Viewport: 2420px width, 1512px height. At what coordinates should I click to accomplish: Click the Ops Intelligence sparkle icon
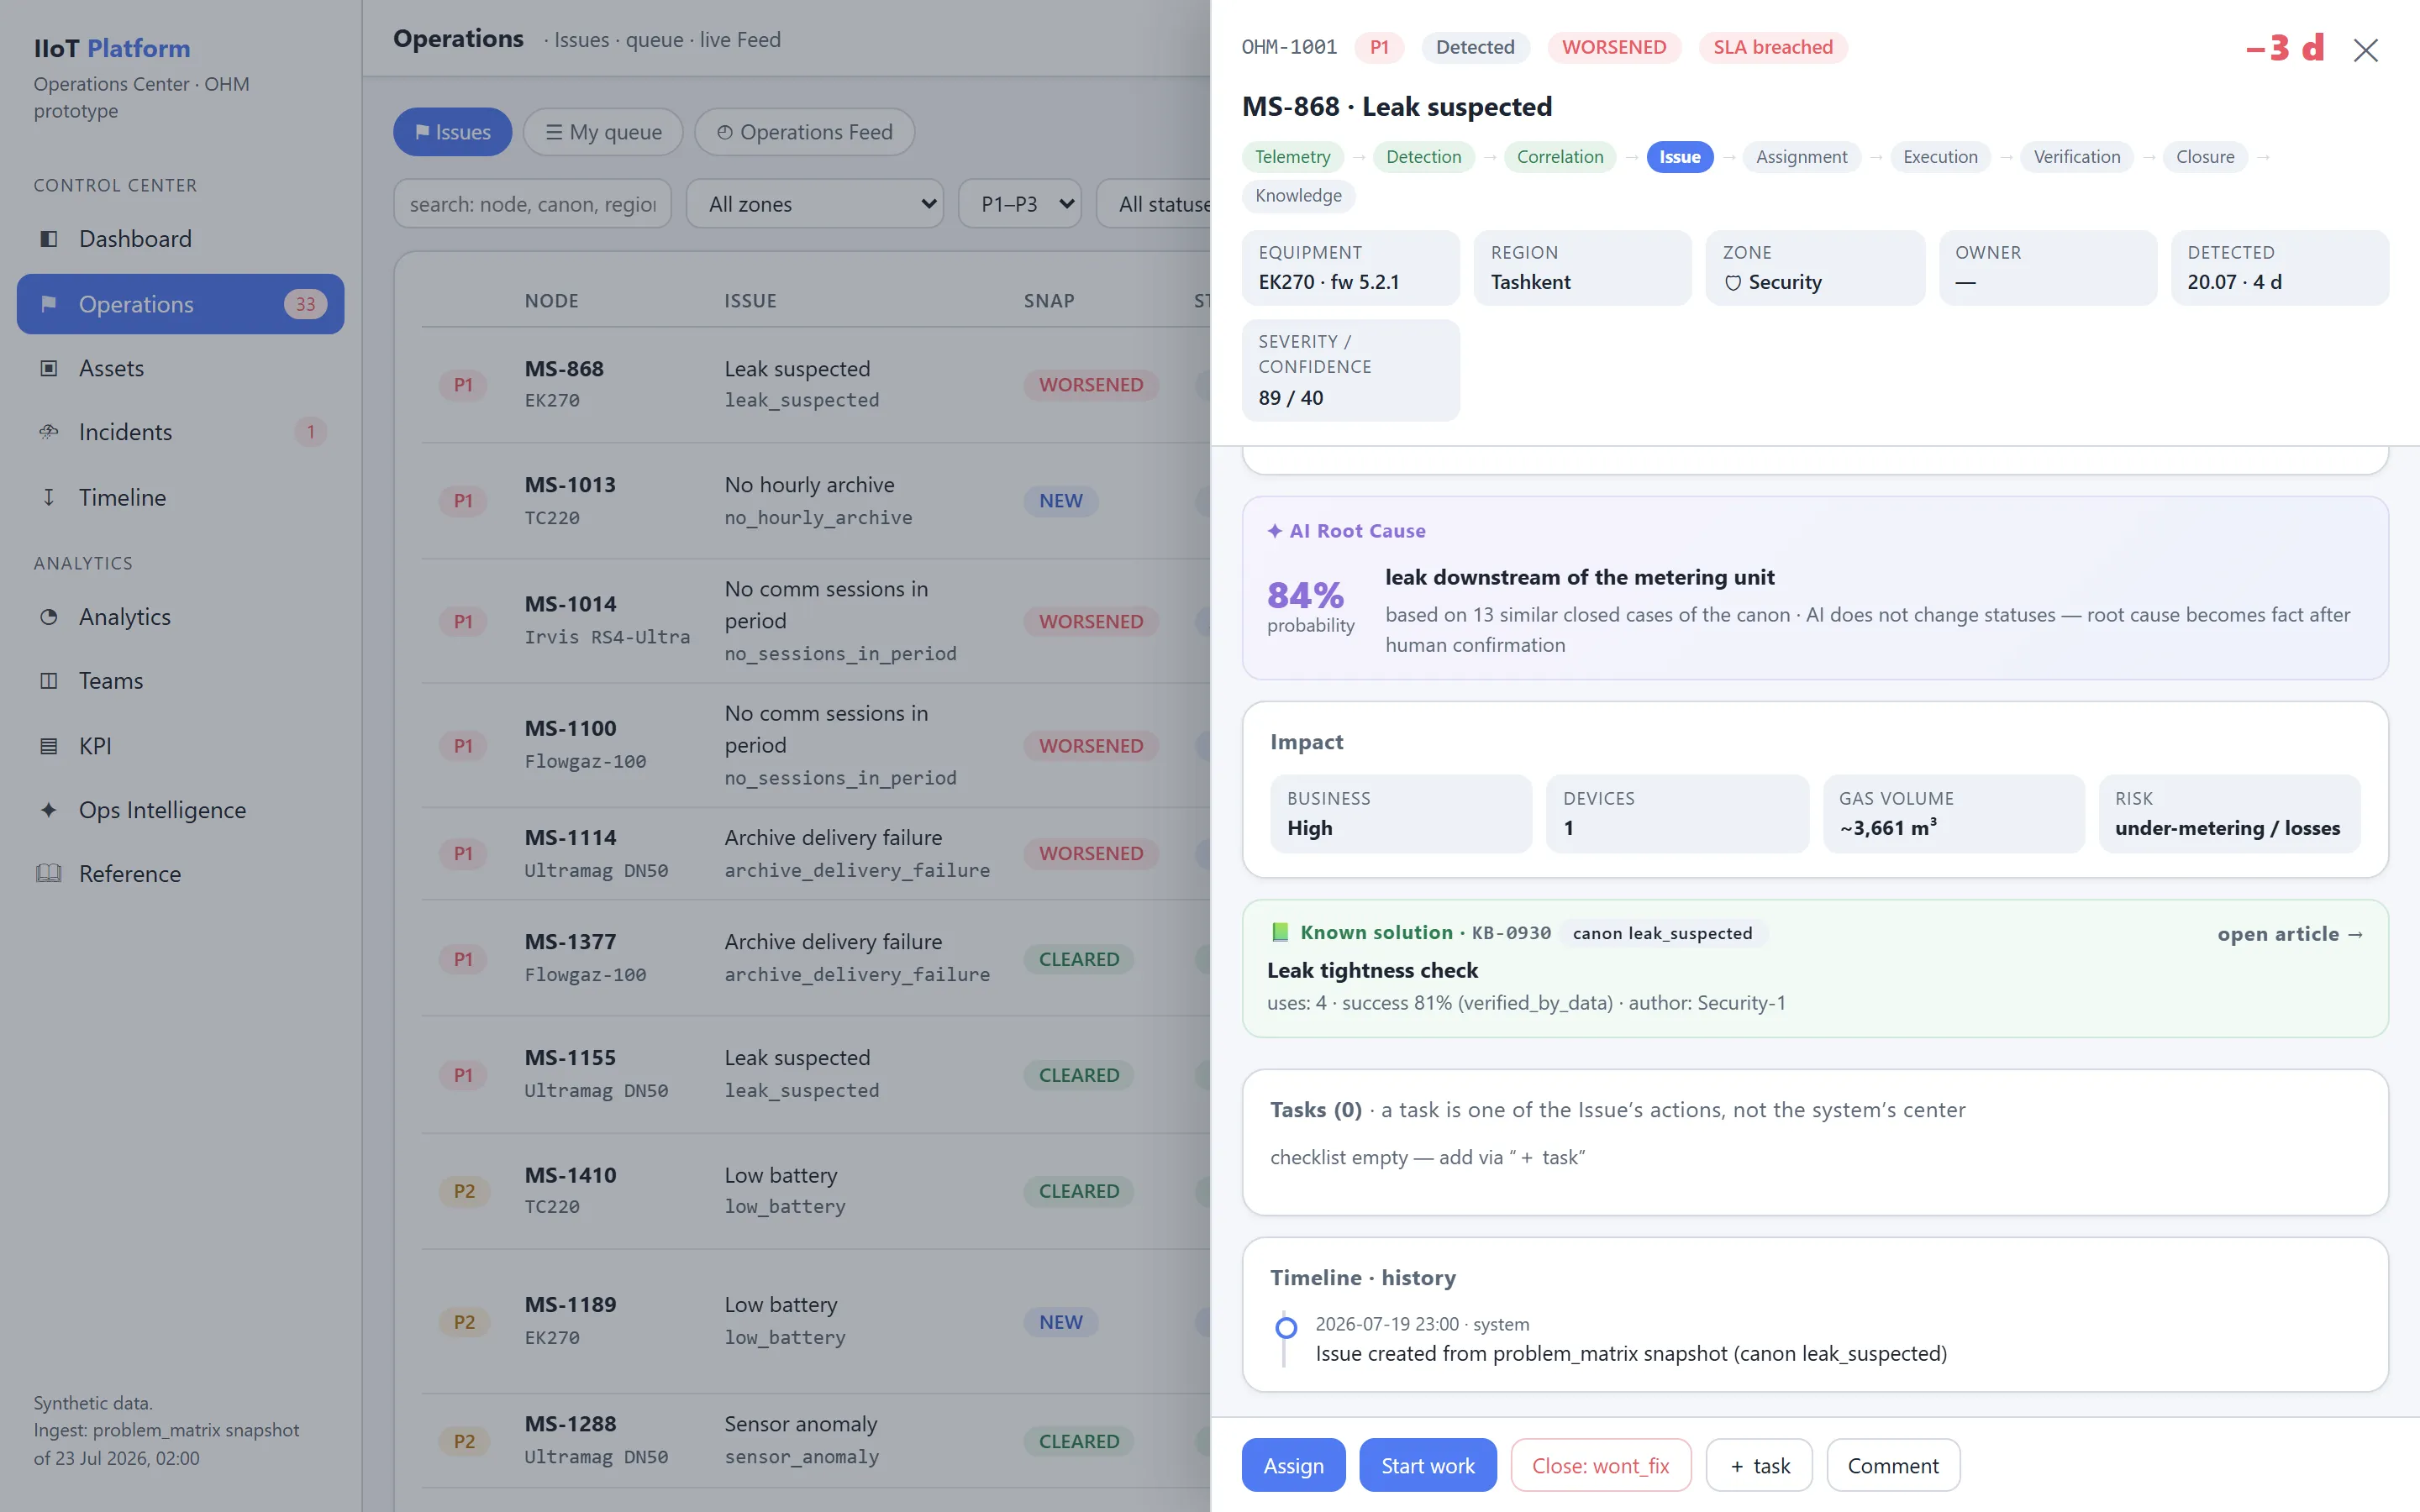coord(48,810)
